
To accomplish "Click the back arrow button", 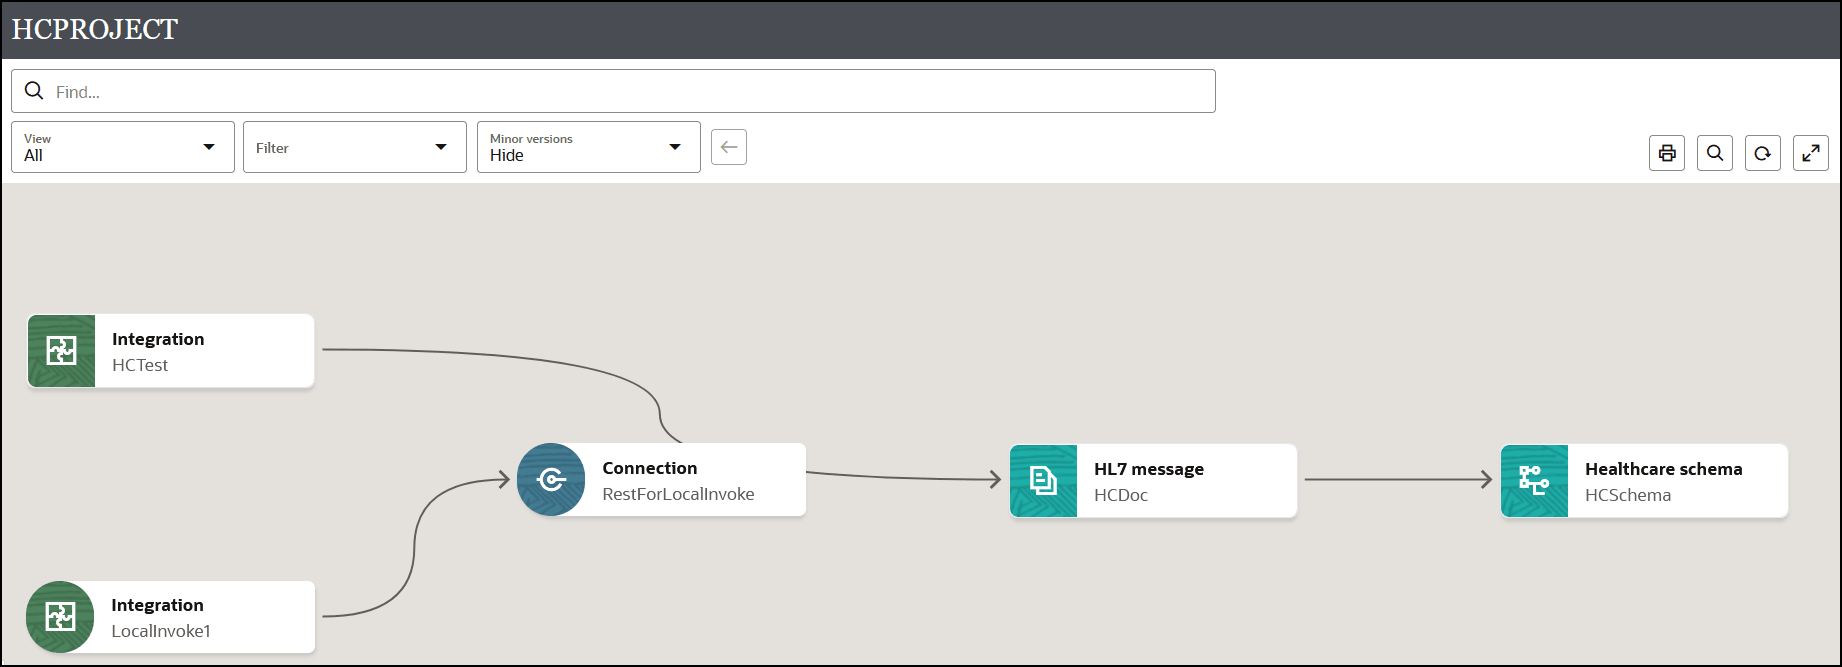I will pos(729,147).
